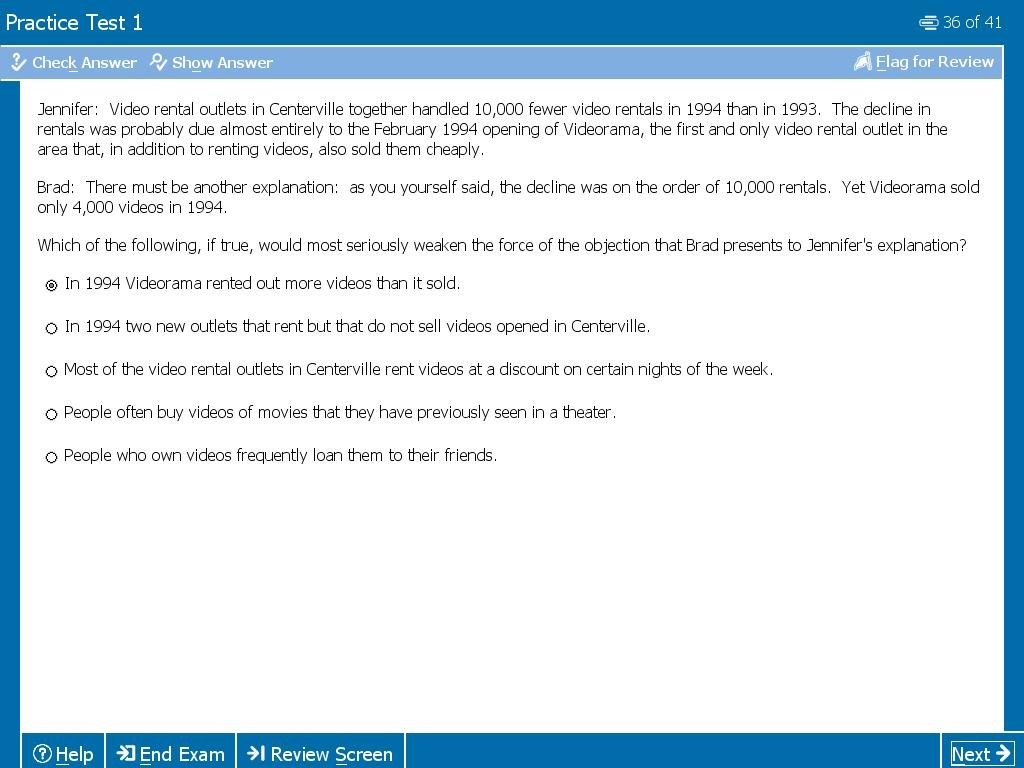Choose answer about discount on certain nights

click(x=52, y=372)
